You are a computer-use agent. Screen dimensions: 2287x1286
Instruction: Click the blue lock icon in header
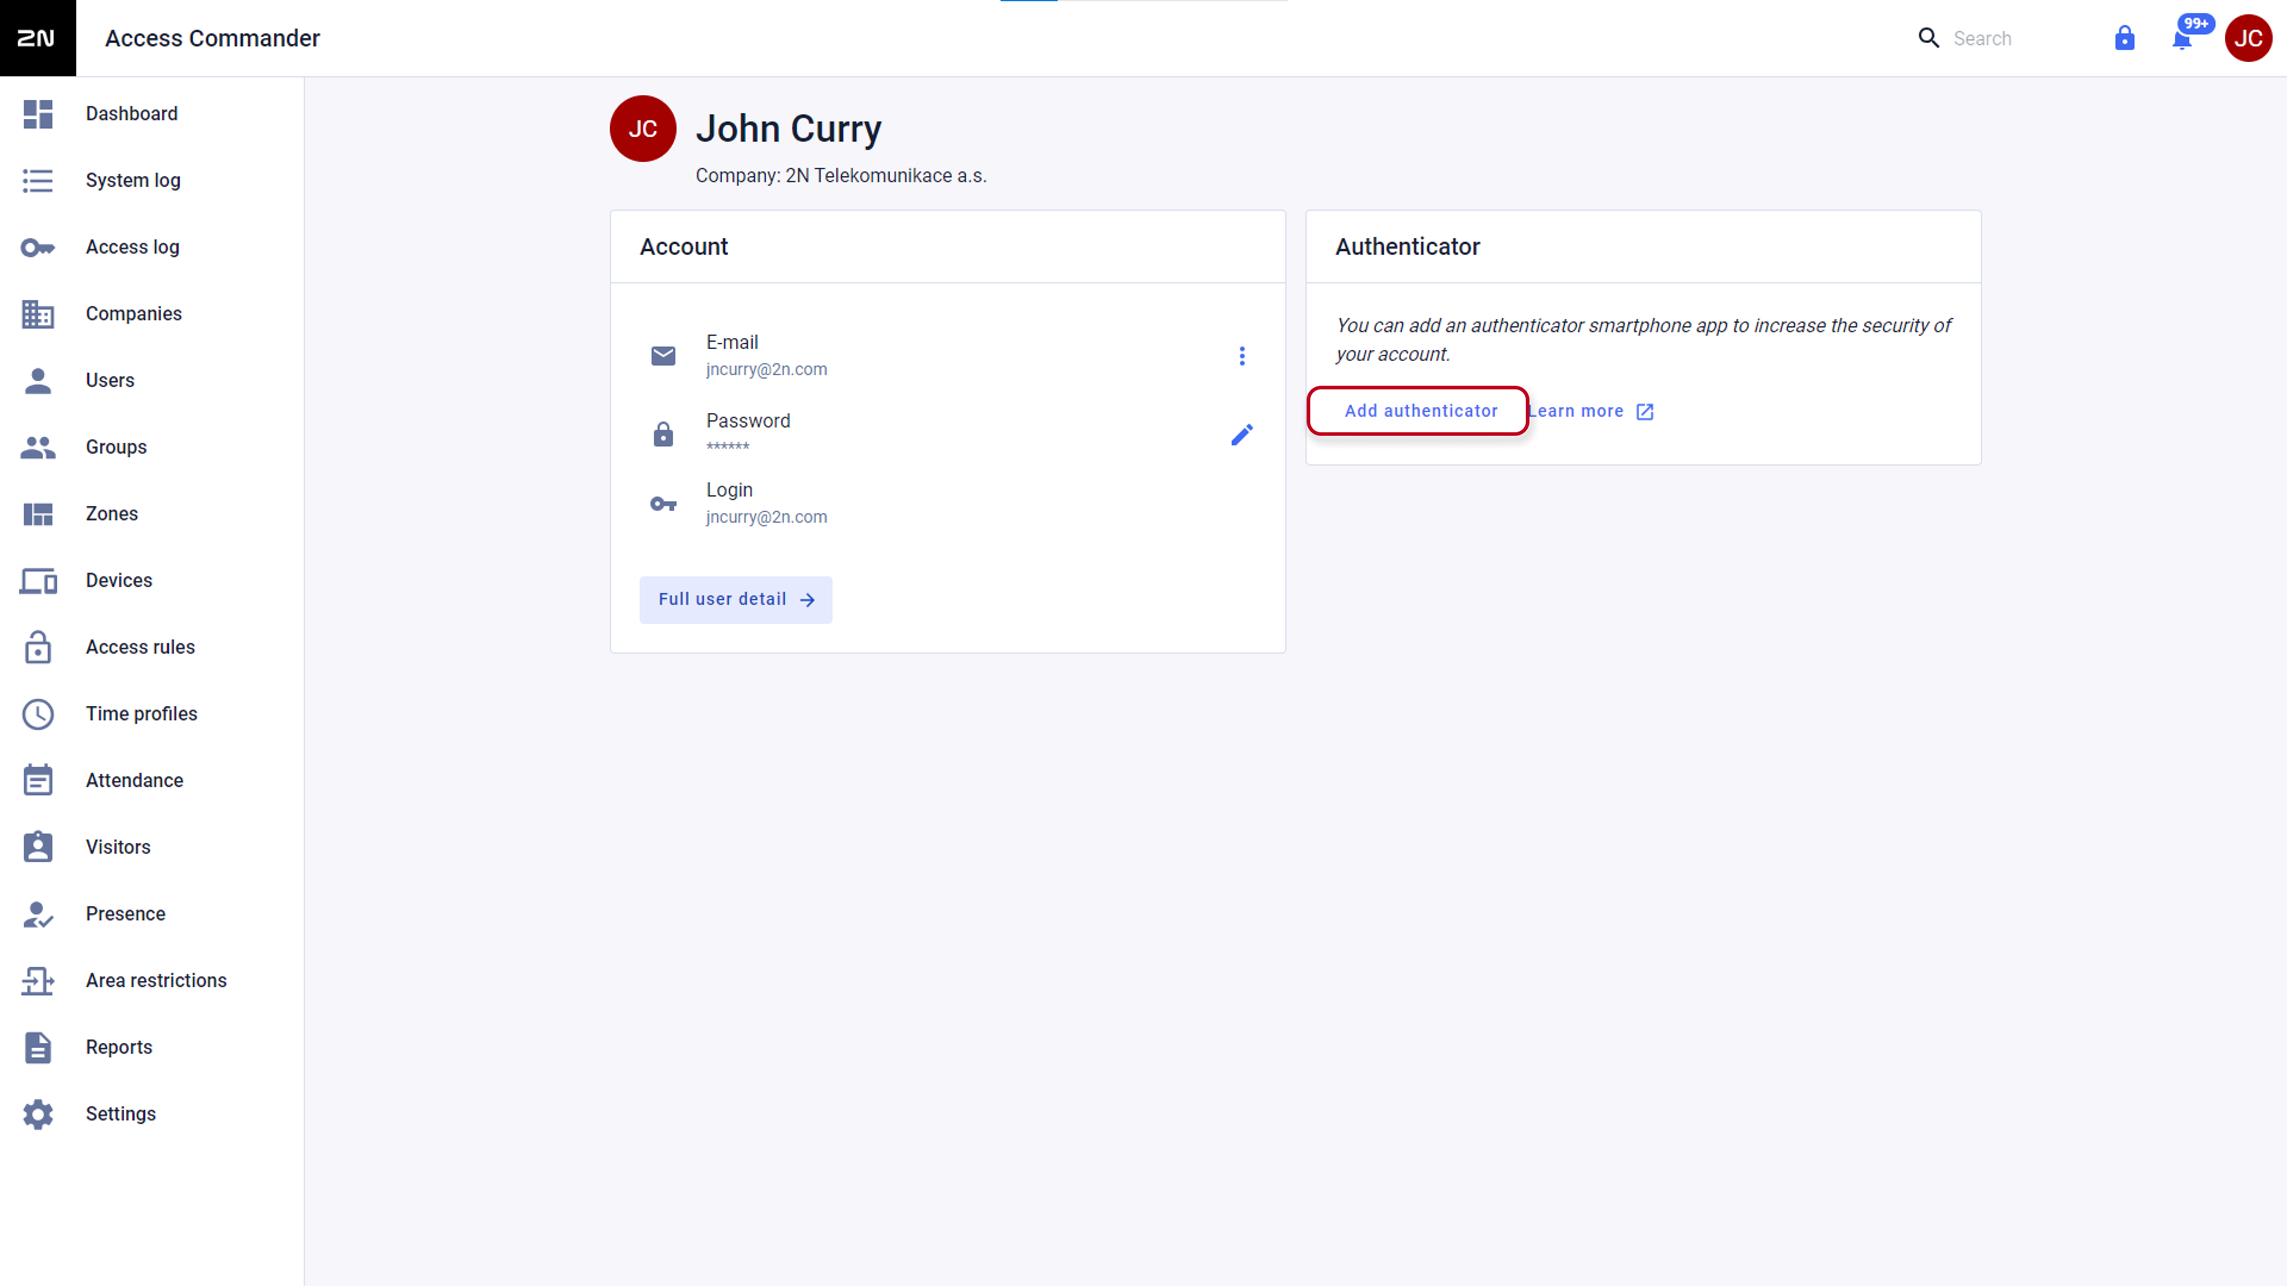click(2124, 38)
